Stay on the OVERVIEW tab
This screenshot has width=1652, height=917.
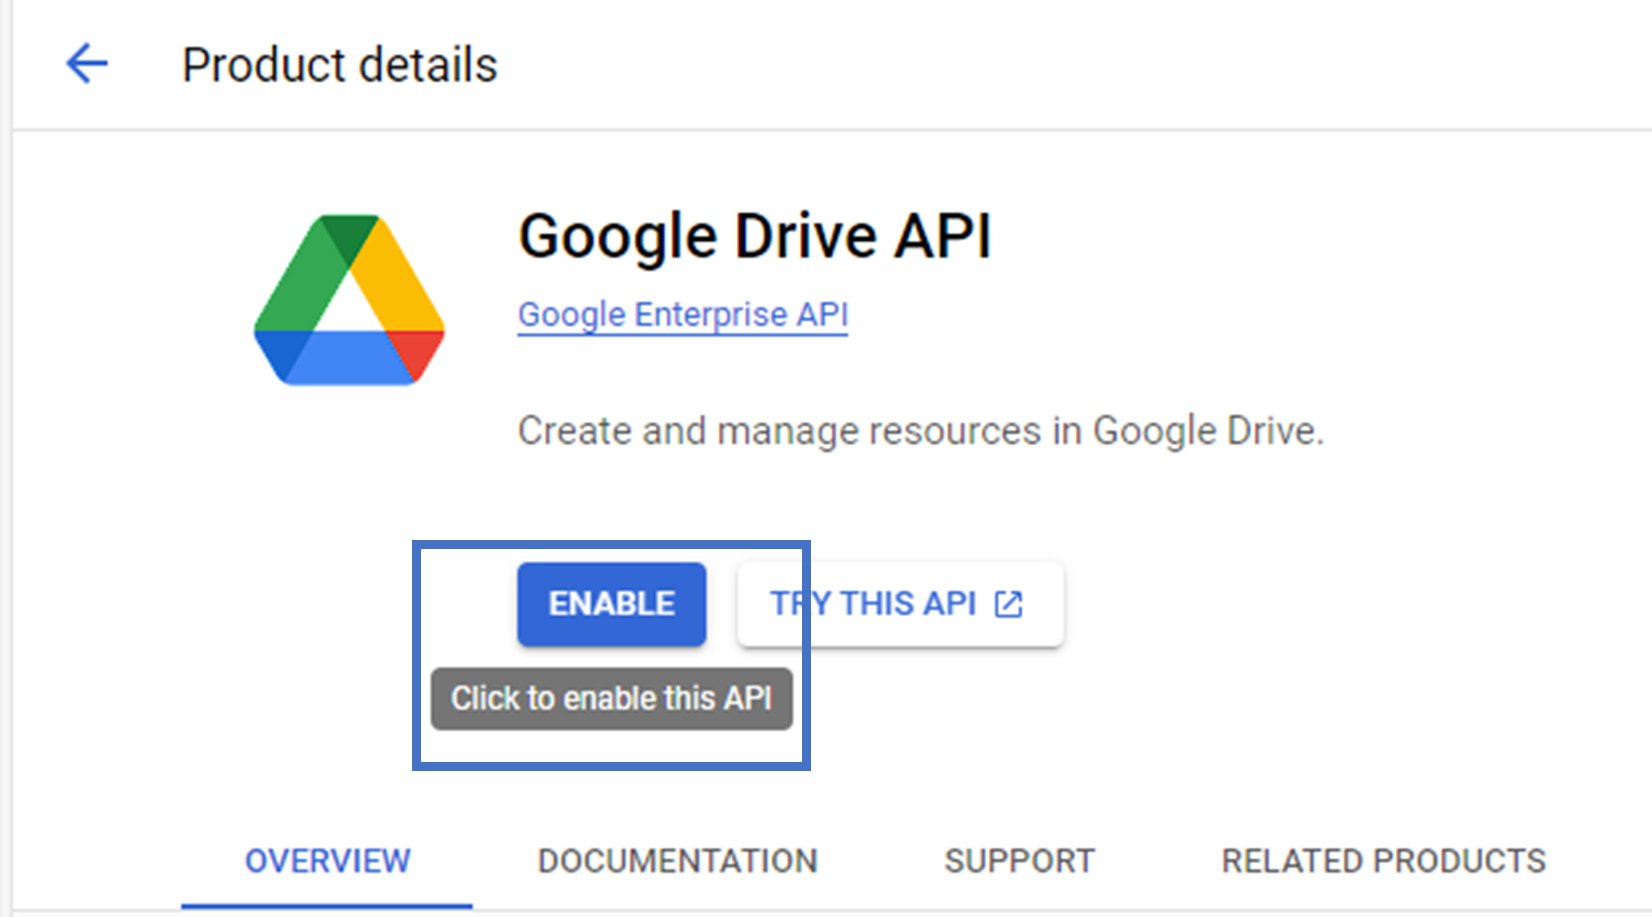(327, 860)
